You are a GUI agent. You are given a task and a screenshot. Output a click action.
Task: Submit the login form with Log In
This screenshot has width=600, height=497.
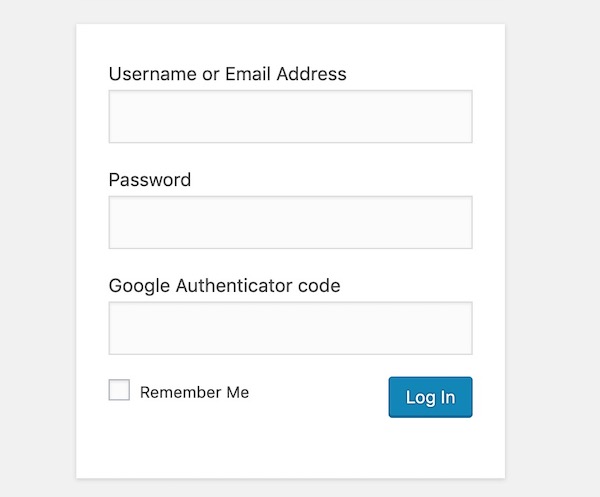pyautogui.click(x=430, y=397)
